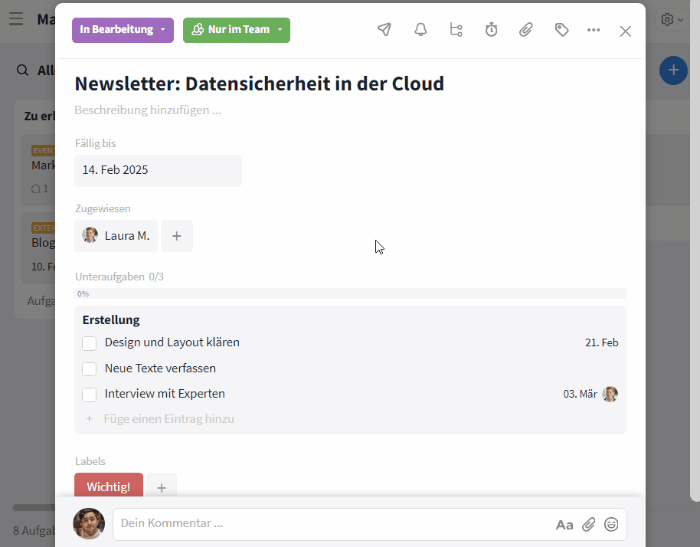This screenshot has height=547, width=700.
Task: Open emoji picker in comment box
Action: point(611,524)
